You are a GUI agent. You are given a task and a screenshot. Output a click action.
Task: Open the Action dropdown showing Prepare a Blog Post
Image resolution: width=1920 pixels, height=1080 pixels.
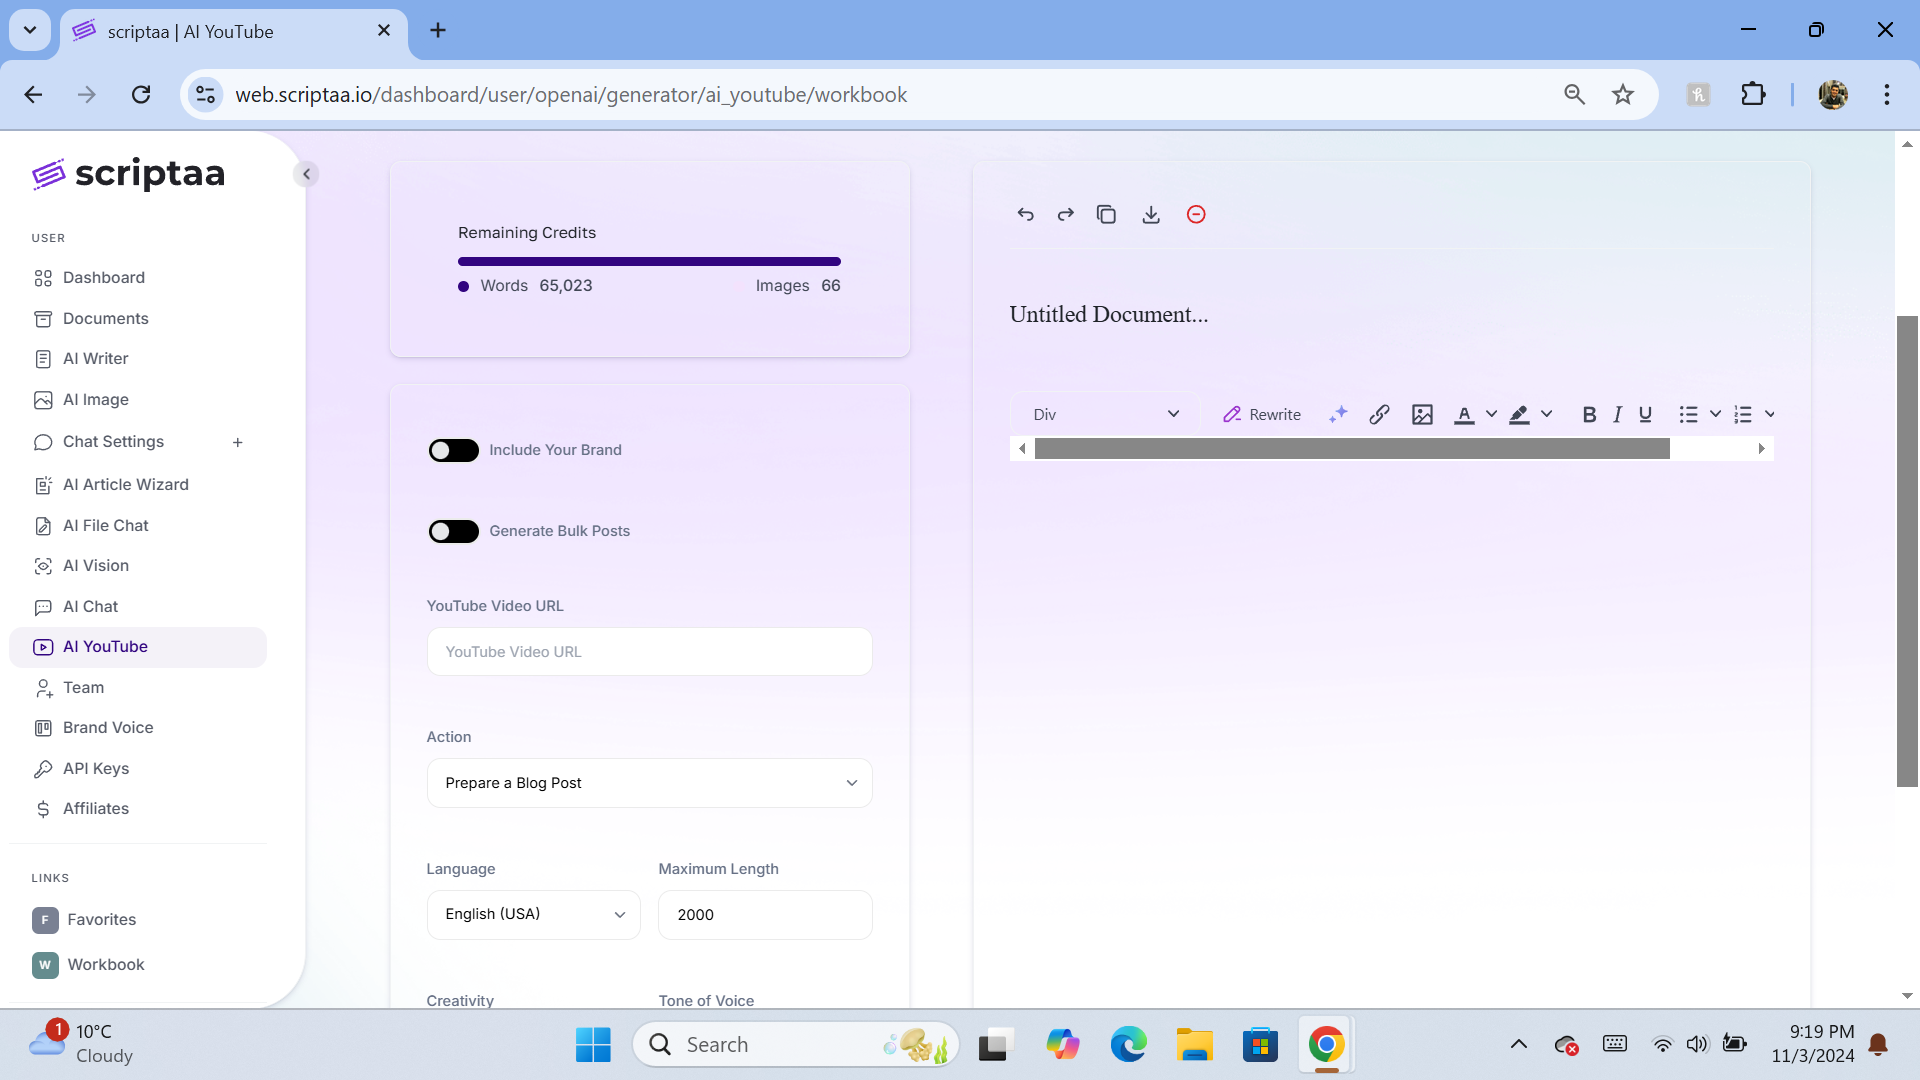(649, 783)
